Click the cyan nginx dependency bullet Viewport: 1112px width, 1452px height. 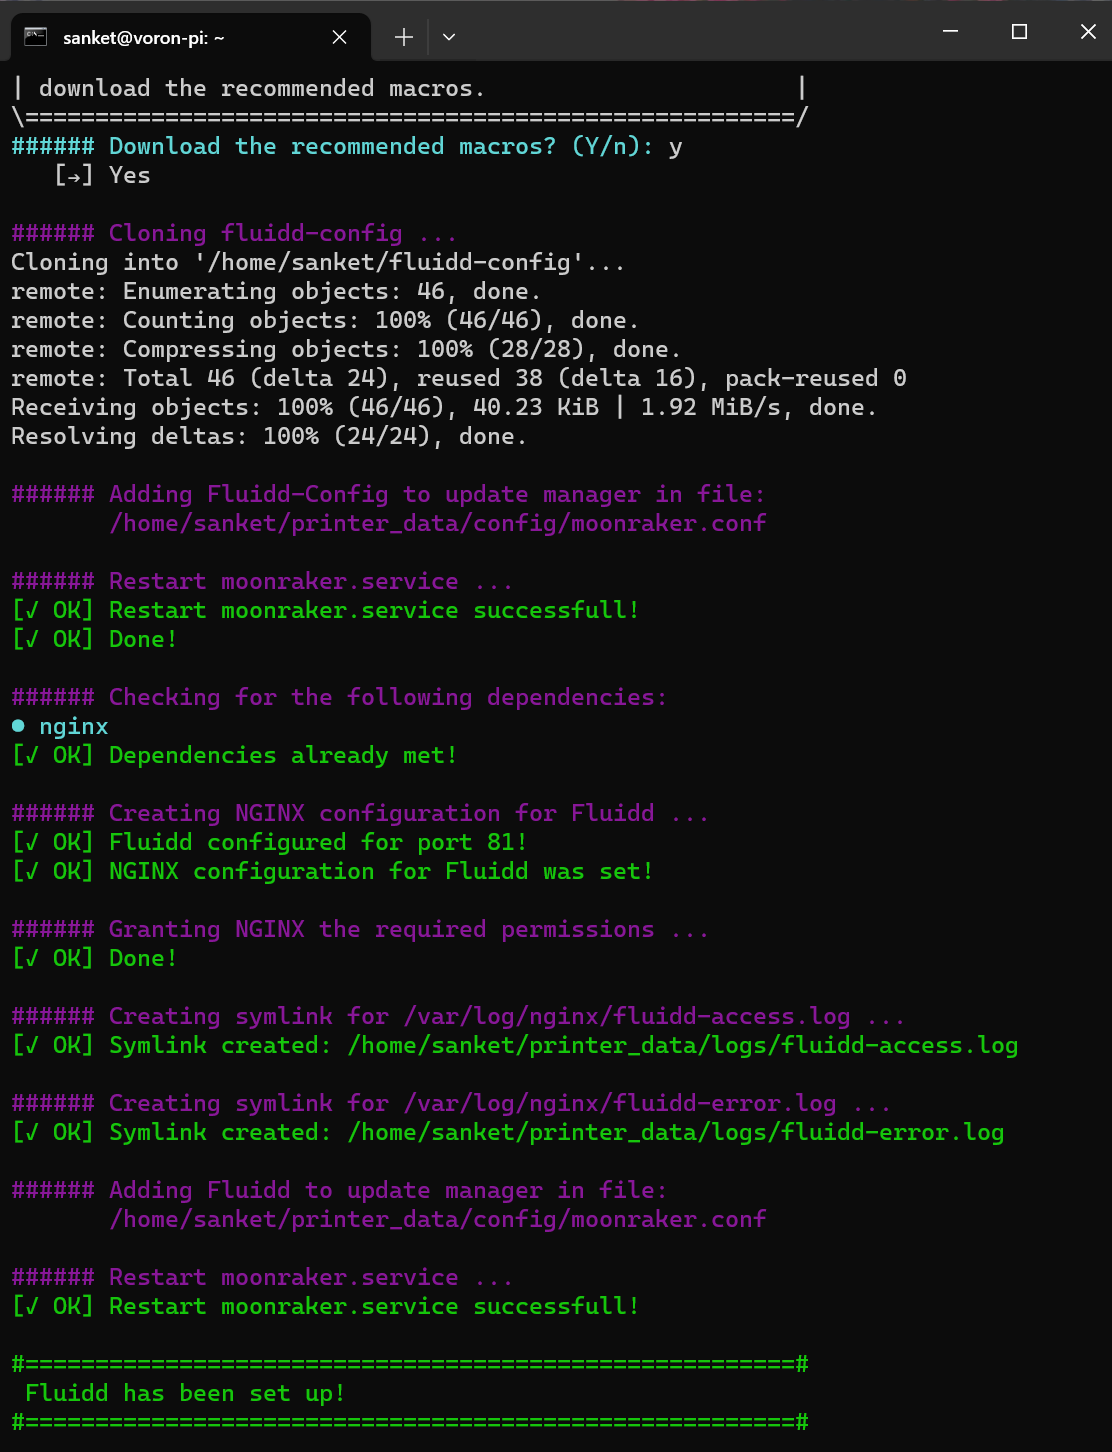tap(18, 726)
